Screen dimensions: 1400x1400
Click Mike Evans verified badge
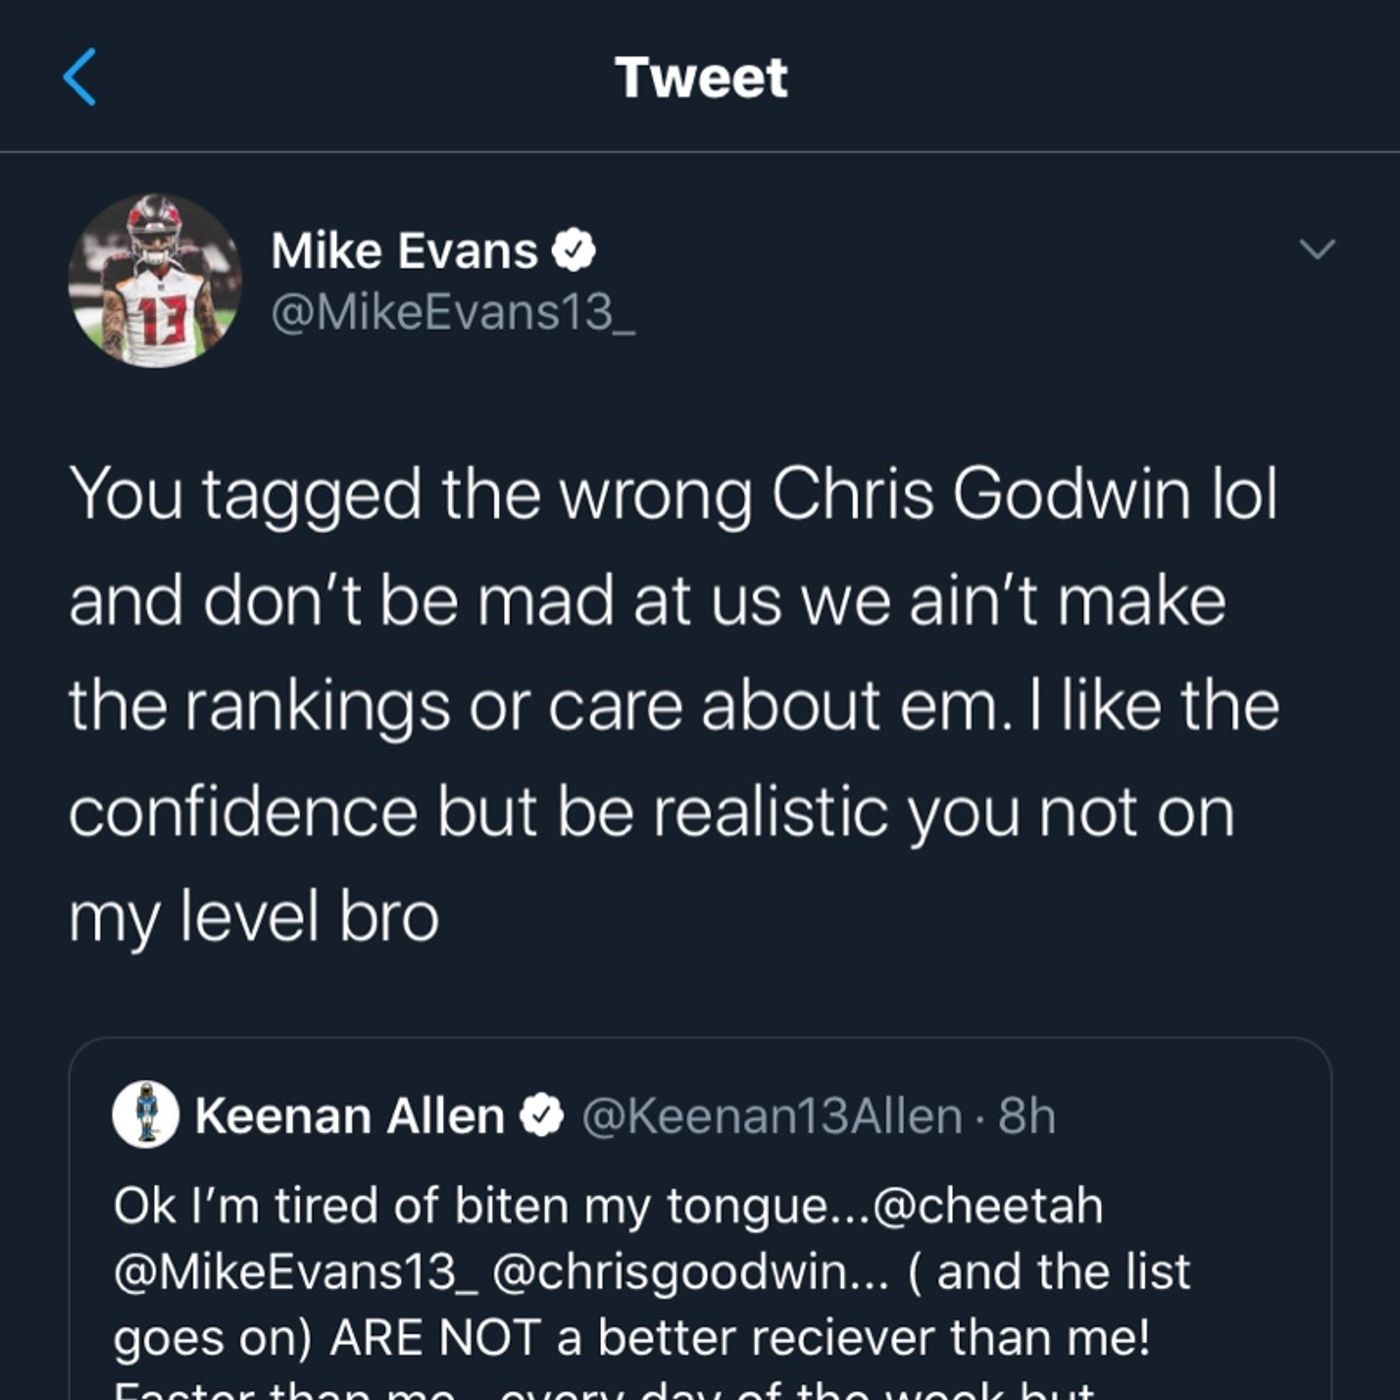[574, 250]
